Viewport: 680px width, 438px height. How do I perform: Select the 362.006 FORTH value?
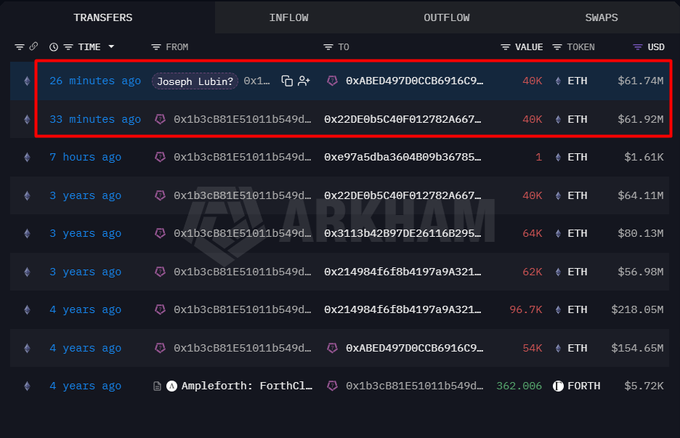[x=519, y=386]
